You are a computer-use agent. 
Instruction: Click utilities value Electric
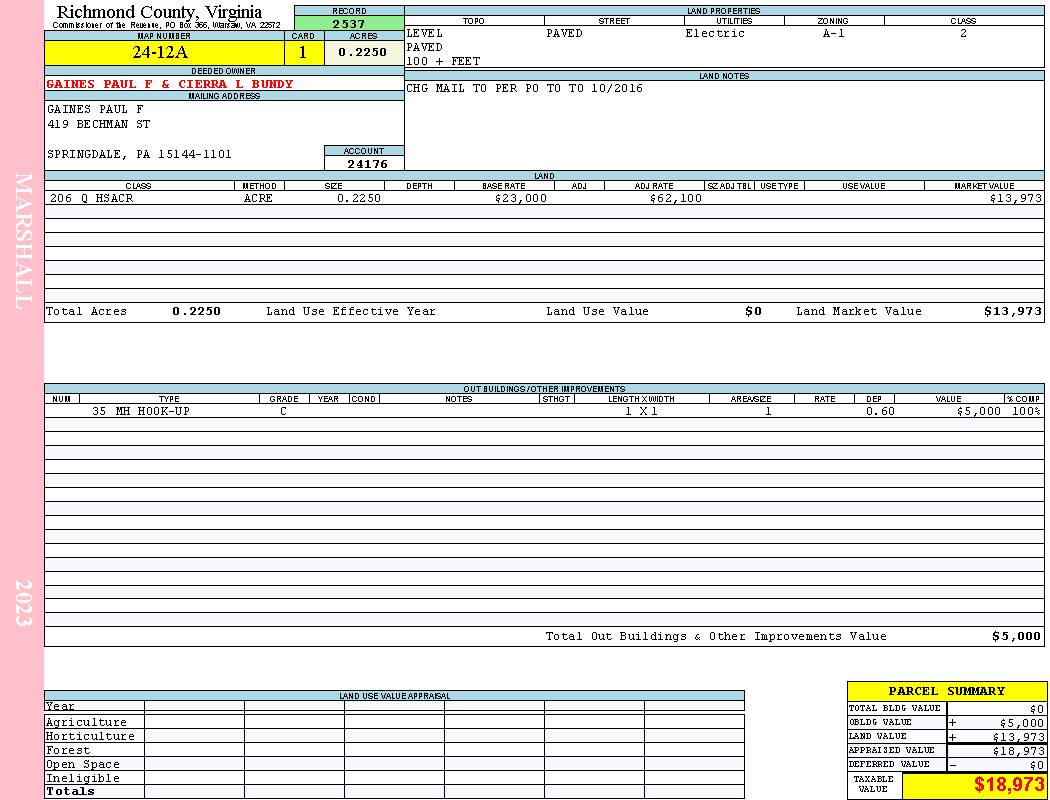coord(715,33)
